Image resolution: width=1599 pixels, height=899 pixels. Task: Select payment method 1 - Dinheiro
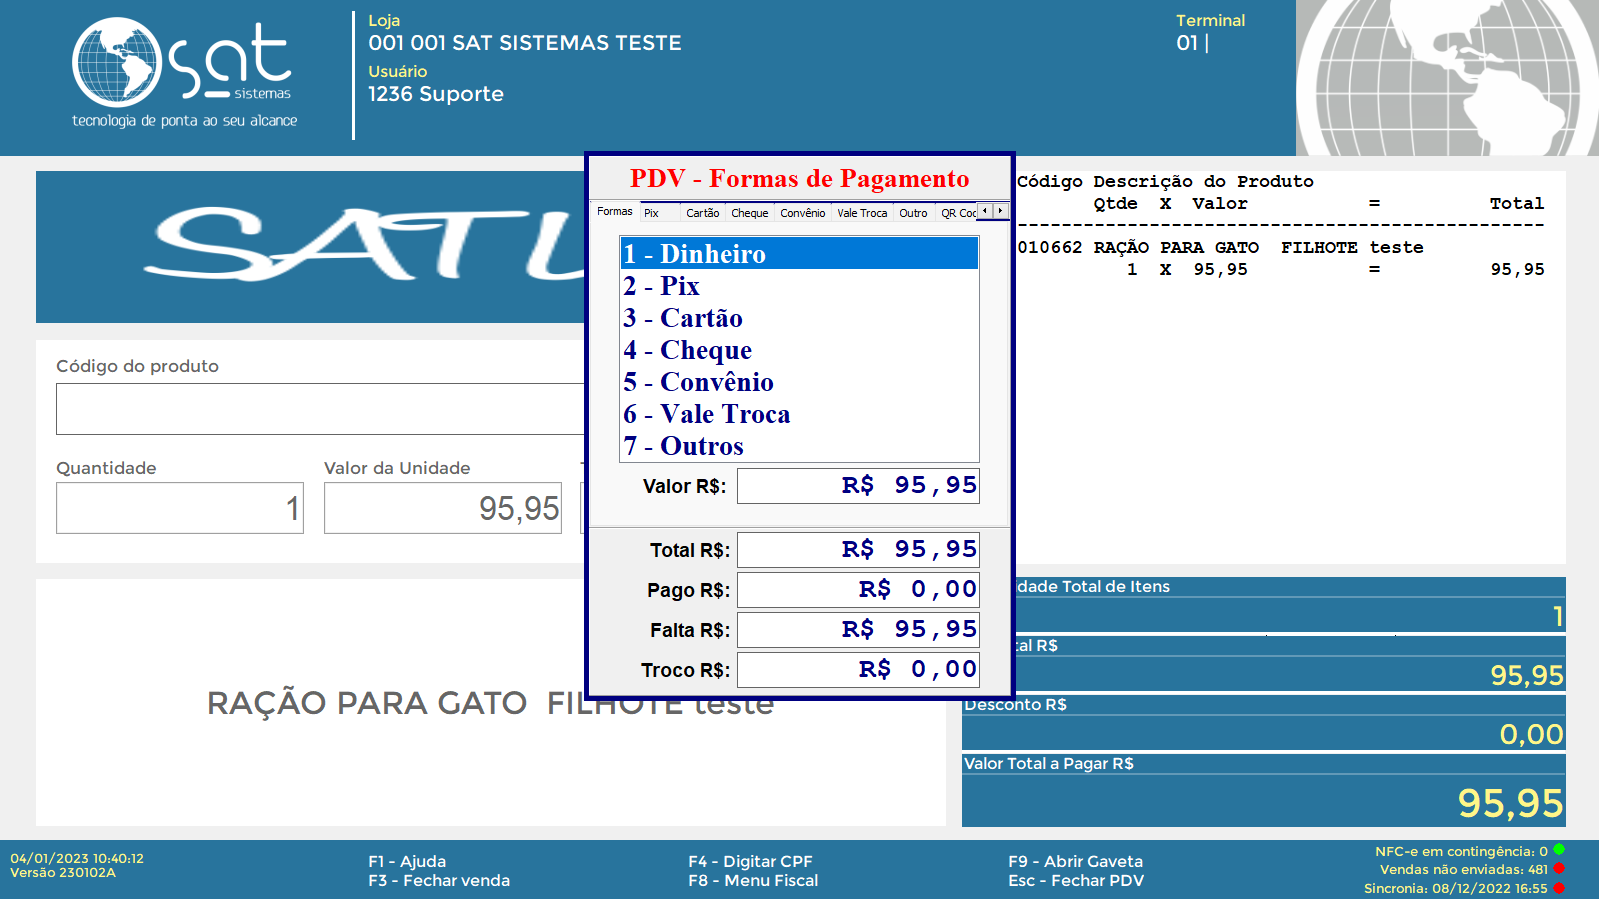[x=798, y=254]
